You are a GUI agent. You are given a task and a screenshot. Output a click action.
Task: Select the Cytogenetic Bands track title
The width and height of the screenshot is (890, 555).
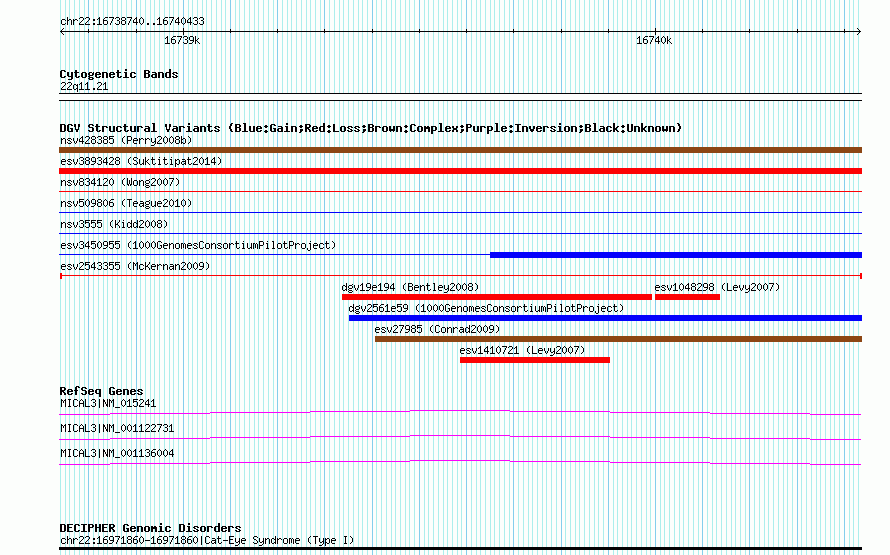click(119, 74)
